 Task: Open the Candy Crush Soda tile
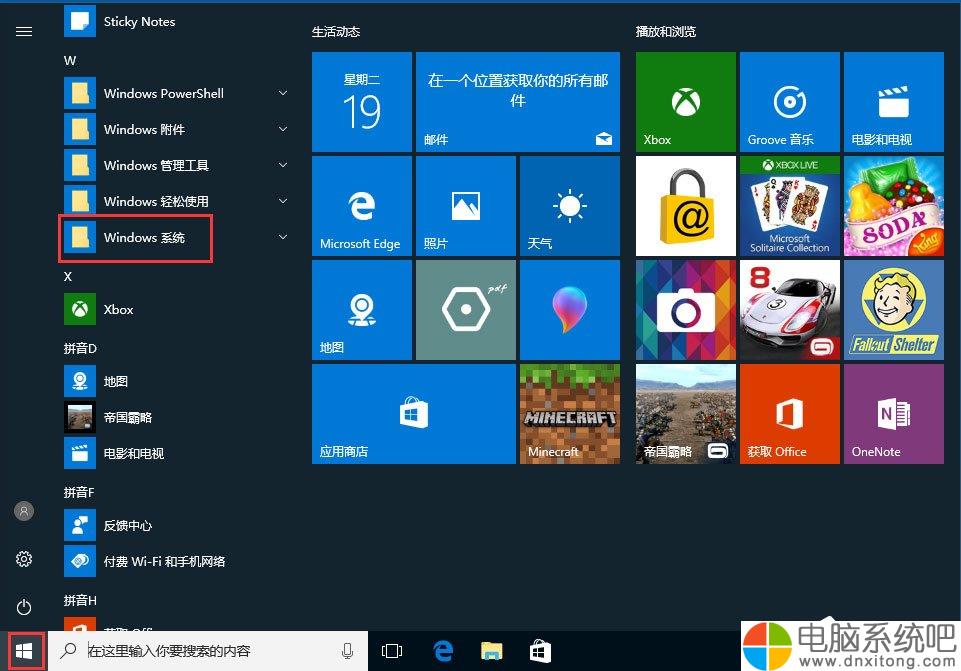point(894,206)
